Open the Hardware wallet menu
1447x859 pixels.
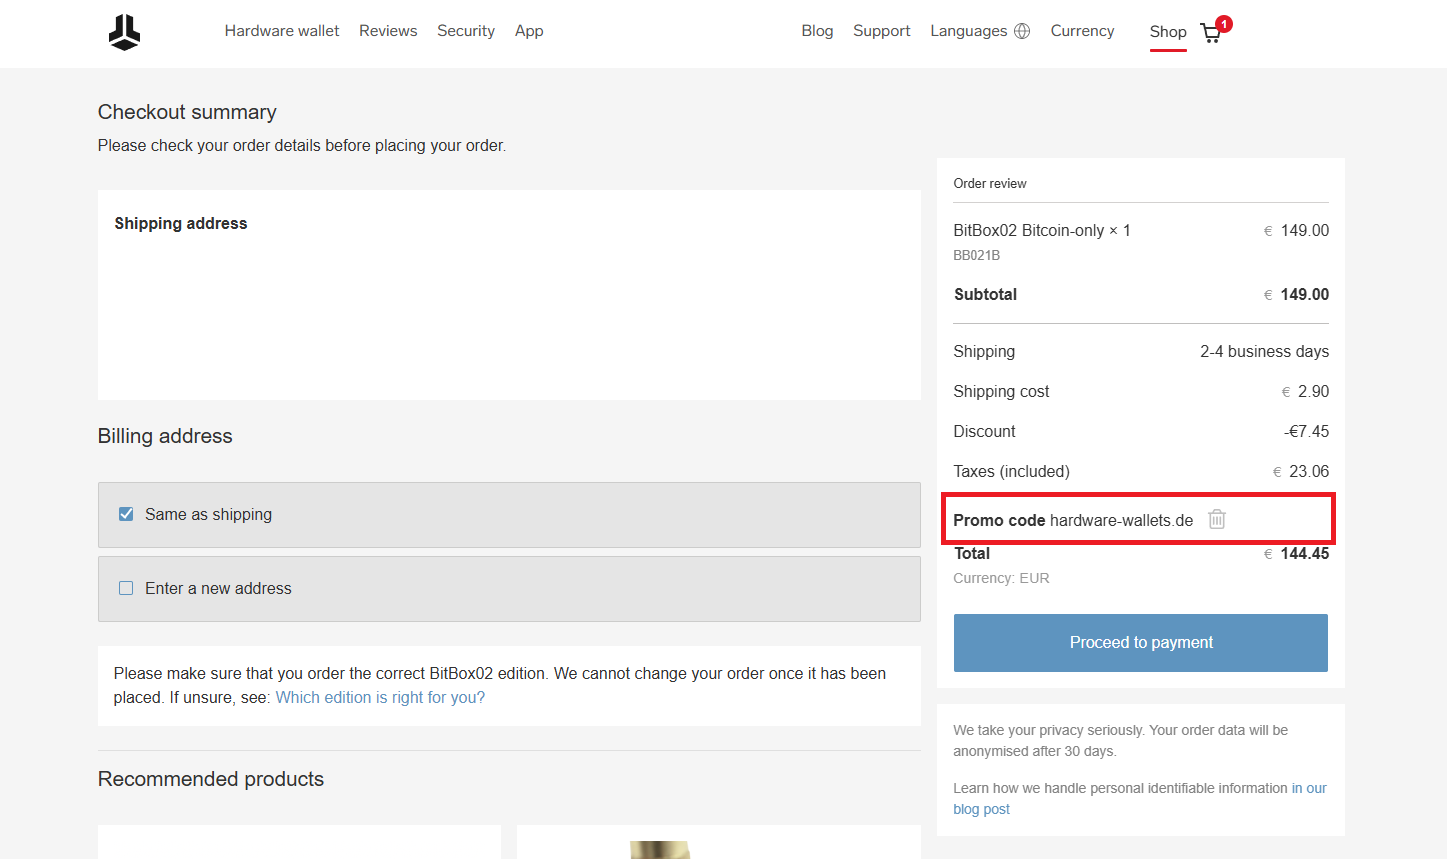282,30
